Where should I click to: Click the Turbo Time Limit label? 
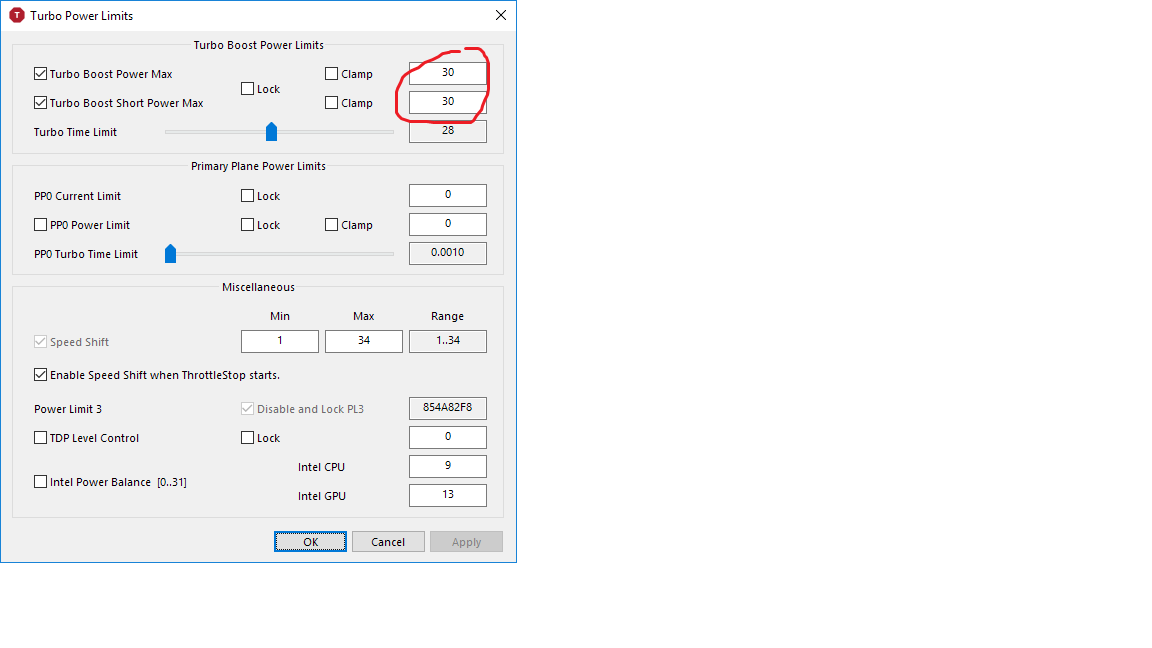click(75, 132)
